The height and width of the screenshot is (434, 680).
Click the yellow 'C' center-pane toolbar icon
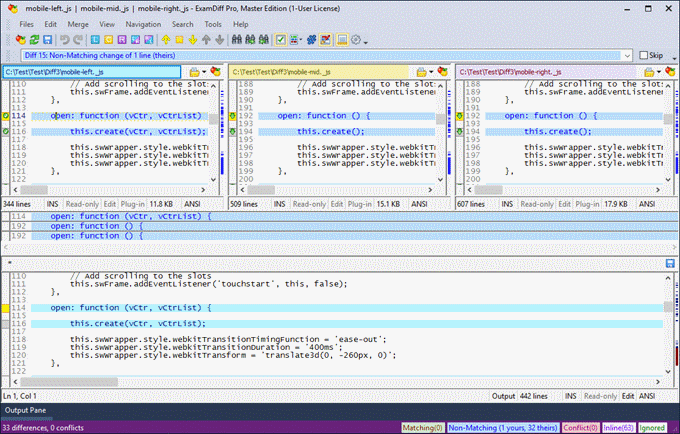point(108,40)
